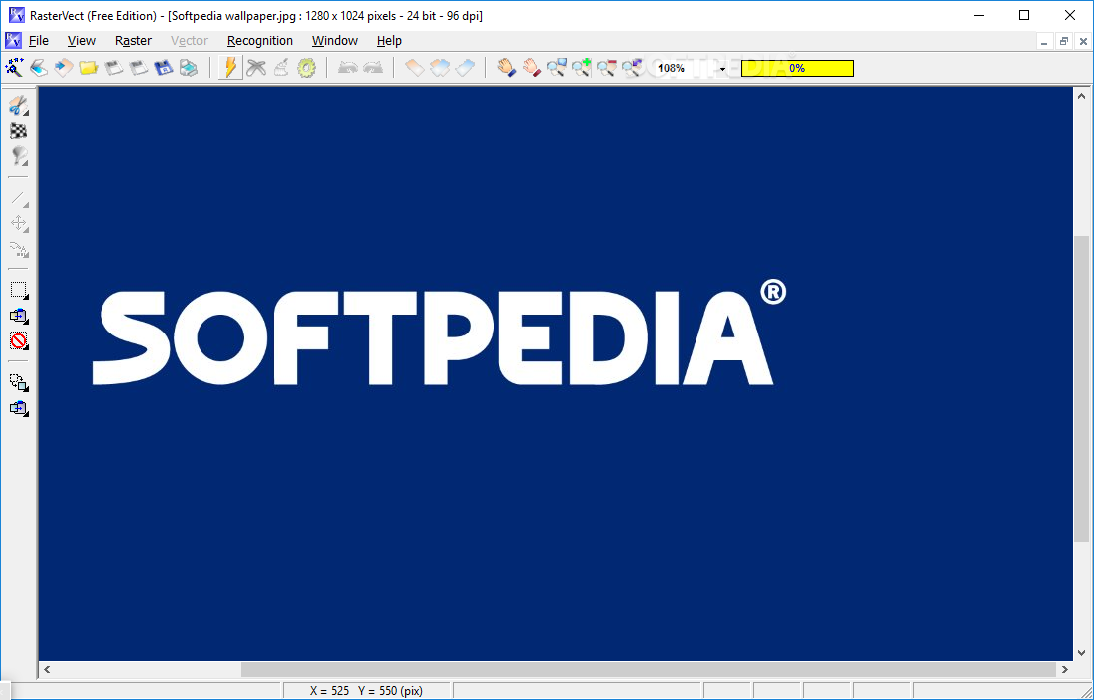
Task: Select the diagonal line tool in left toolbar
Action: click(x=19, y=198)
